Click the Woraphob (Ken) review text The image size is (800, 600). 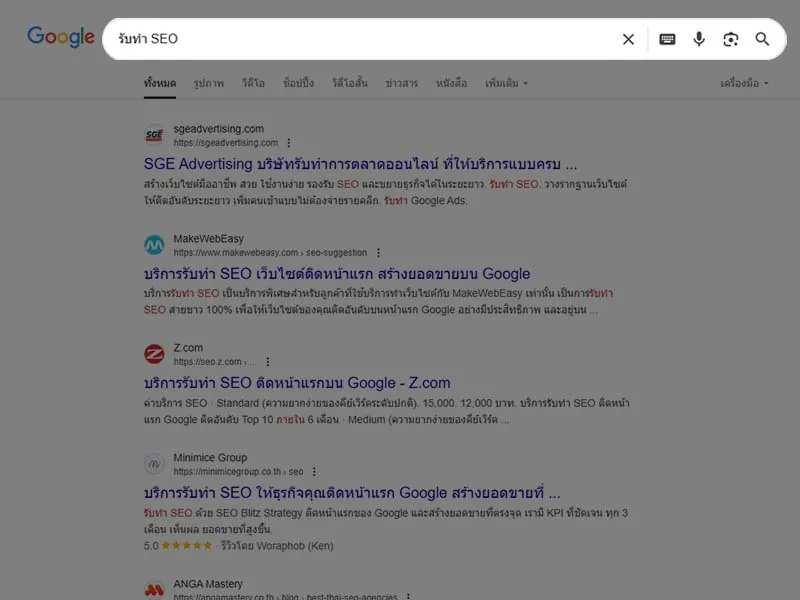click(x=277, y=546)
